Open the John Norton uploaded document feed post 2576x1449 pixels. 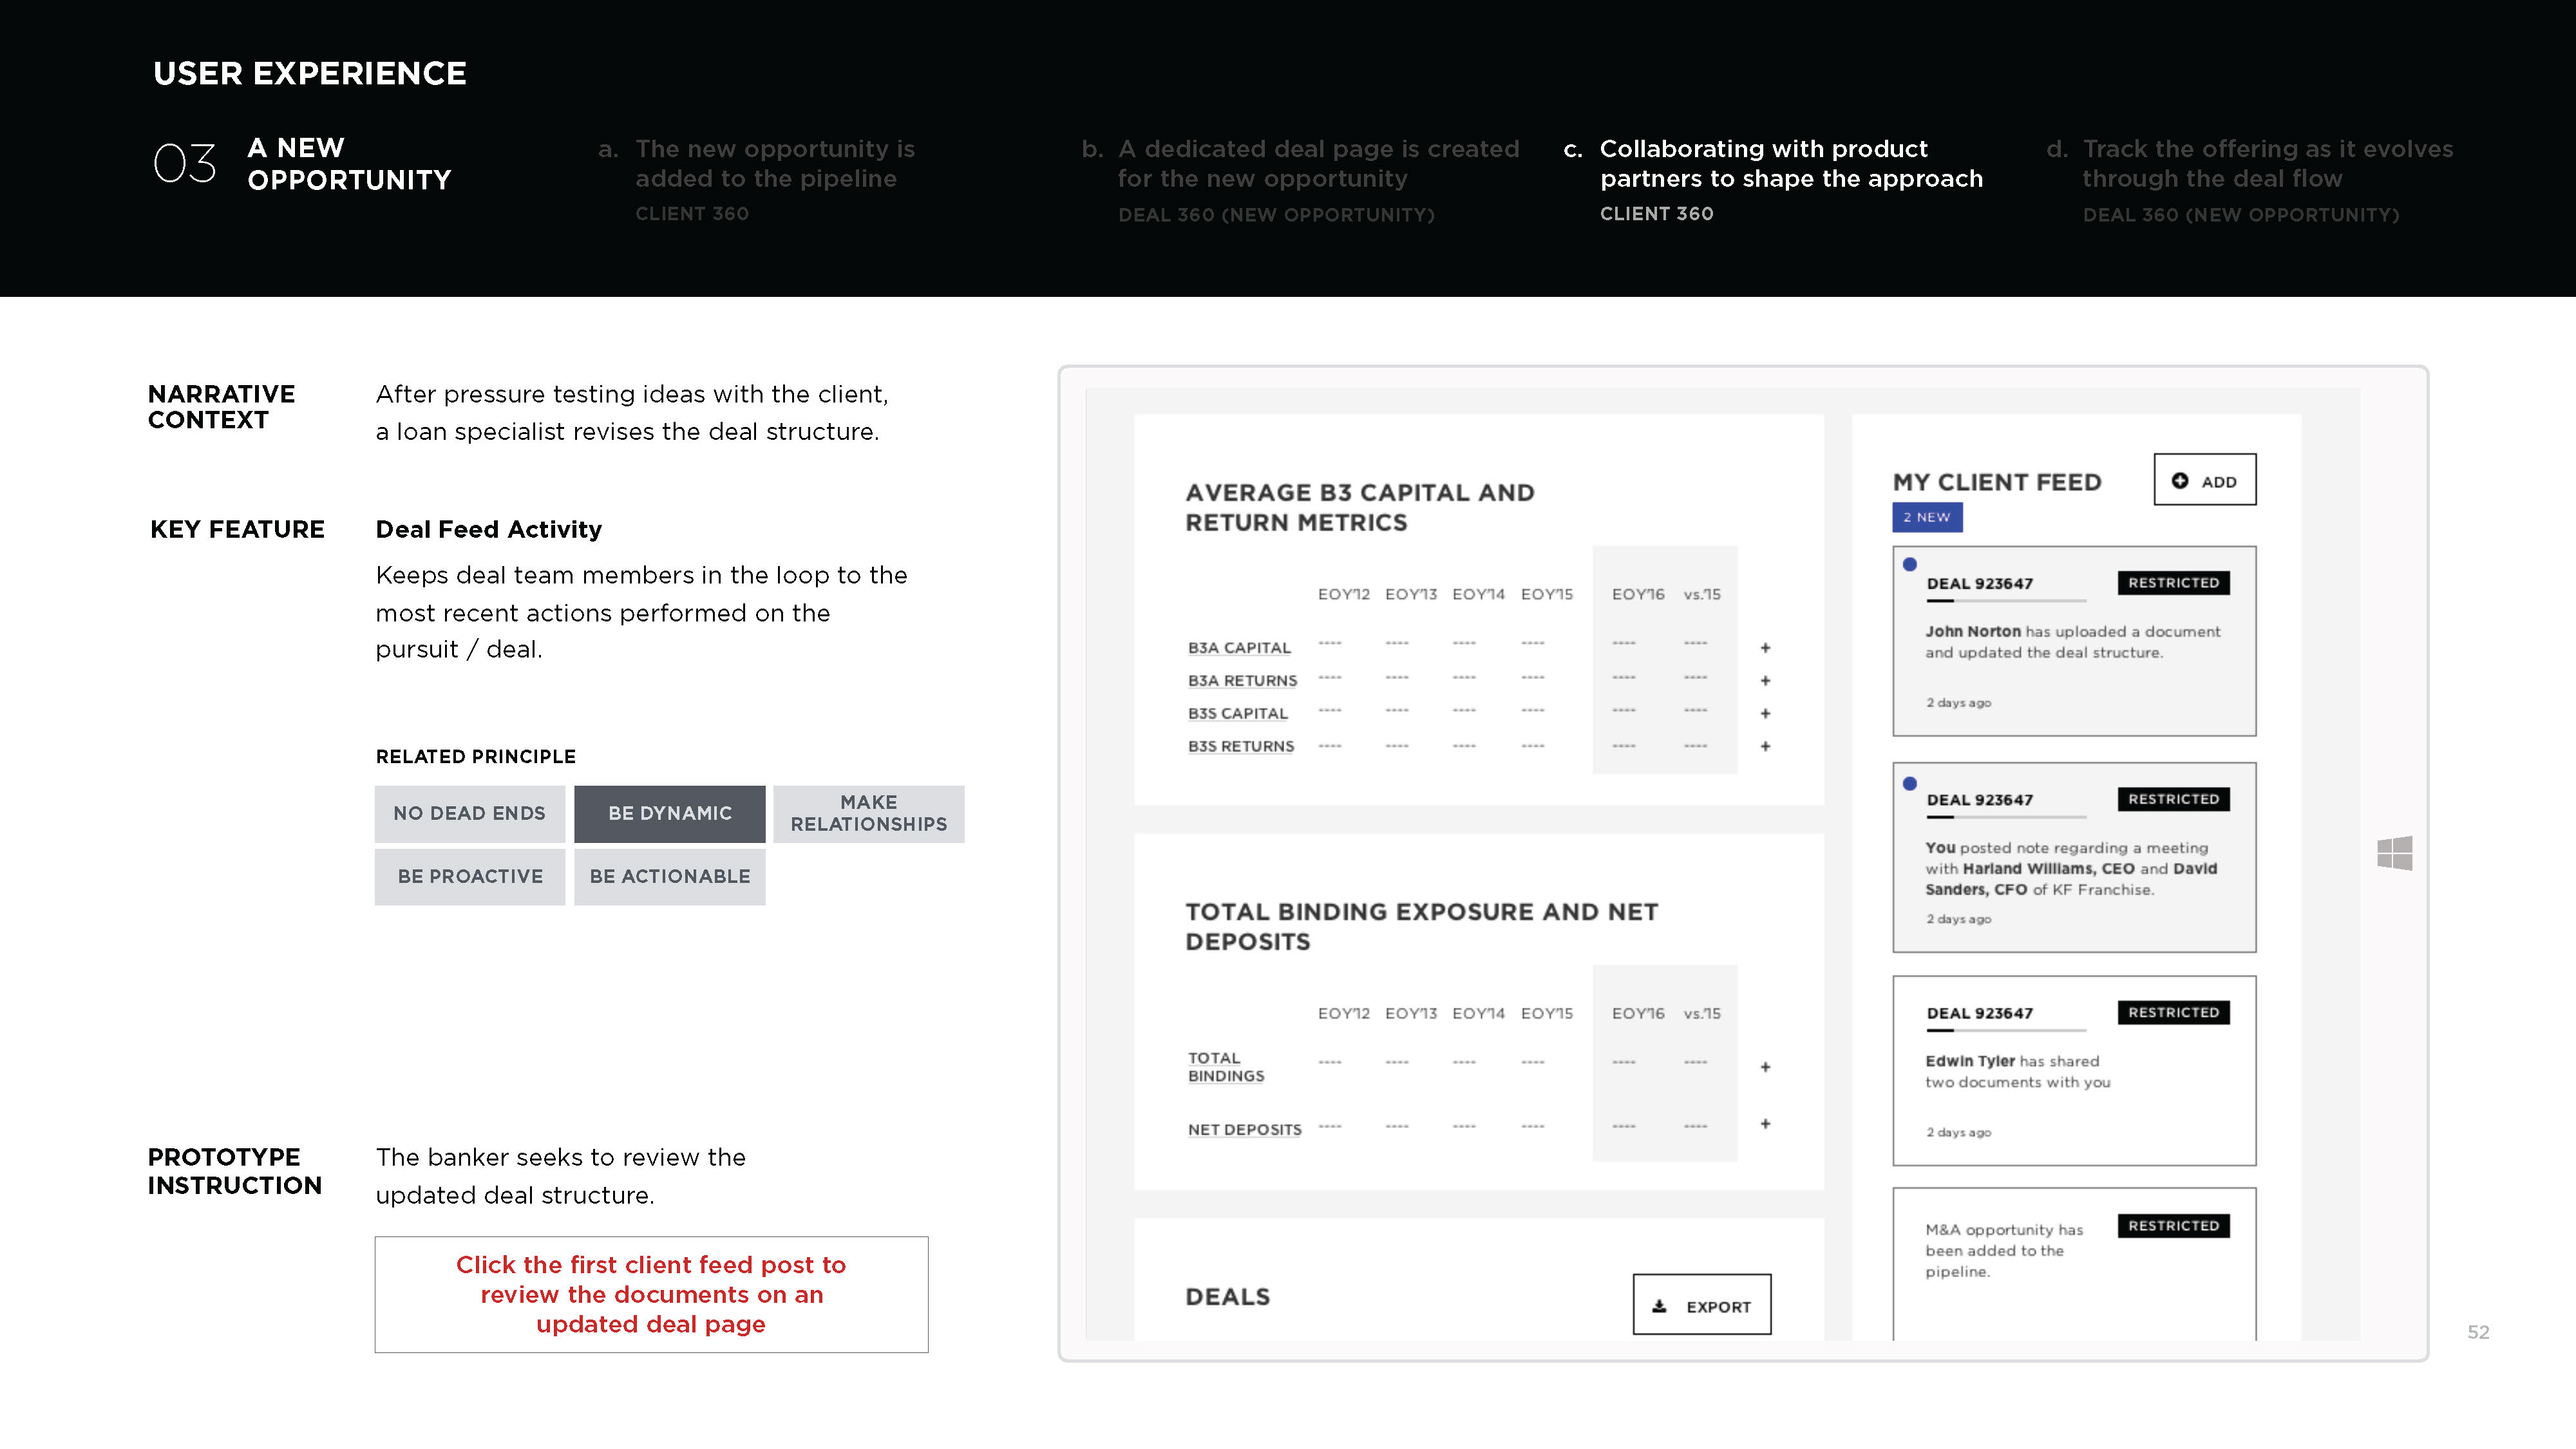click(x=2074, y=641)
